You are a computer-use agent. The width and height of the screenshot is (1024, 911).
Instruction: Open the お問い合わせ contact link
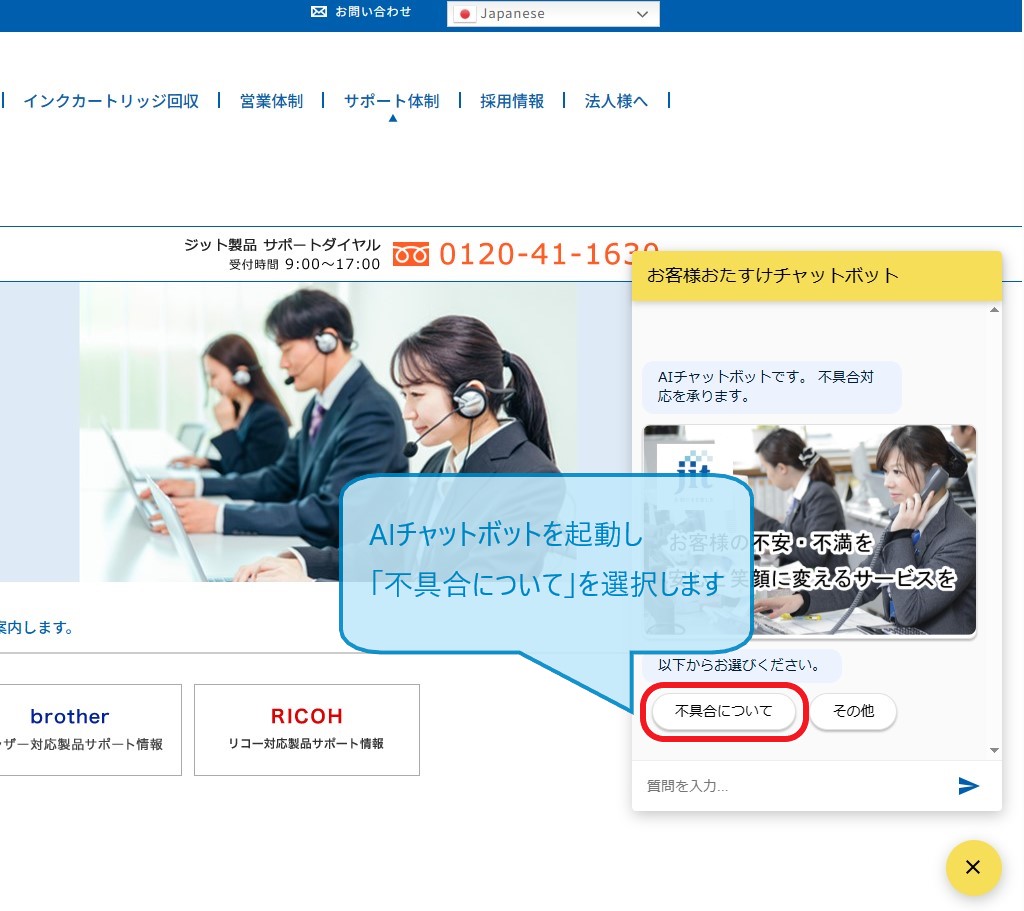point(373,12)
